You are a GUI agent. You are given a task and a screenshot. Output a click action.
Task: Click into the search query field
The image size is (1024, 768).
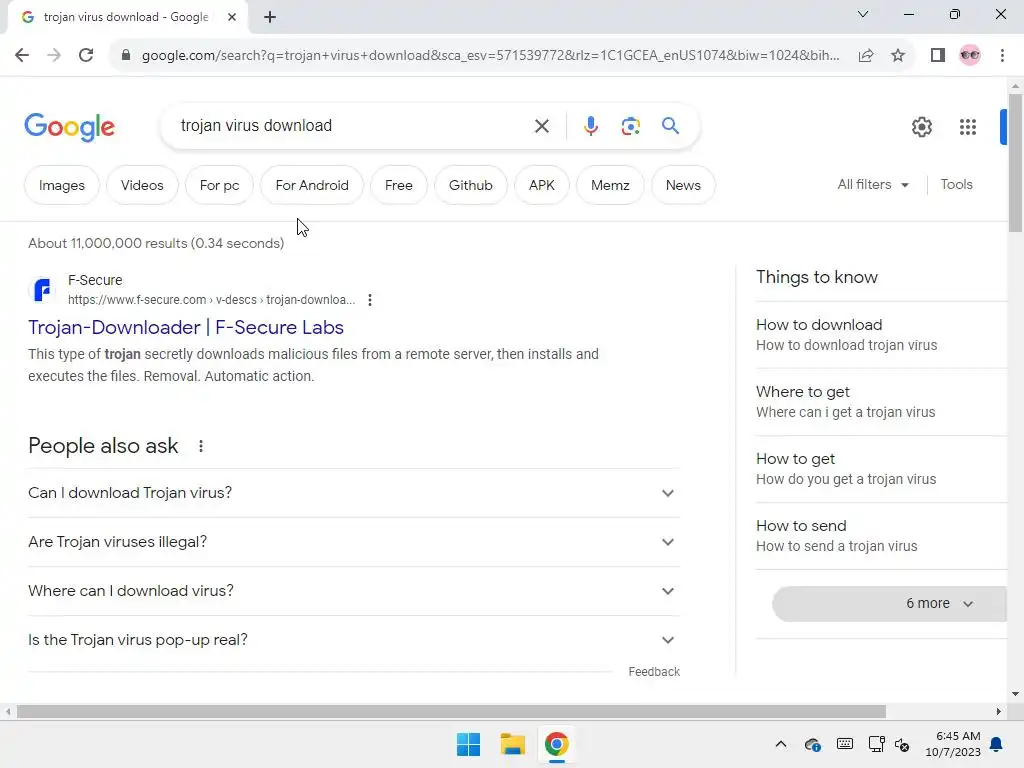pyautogui.click(x=353, y=125)
